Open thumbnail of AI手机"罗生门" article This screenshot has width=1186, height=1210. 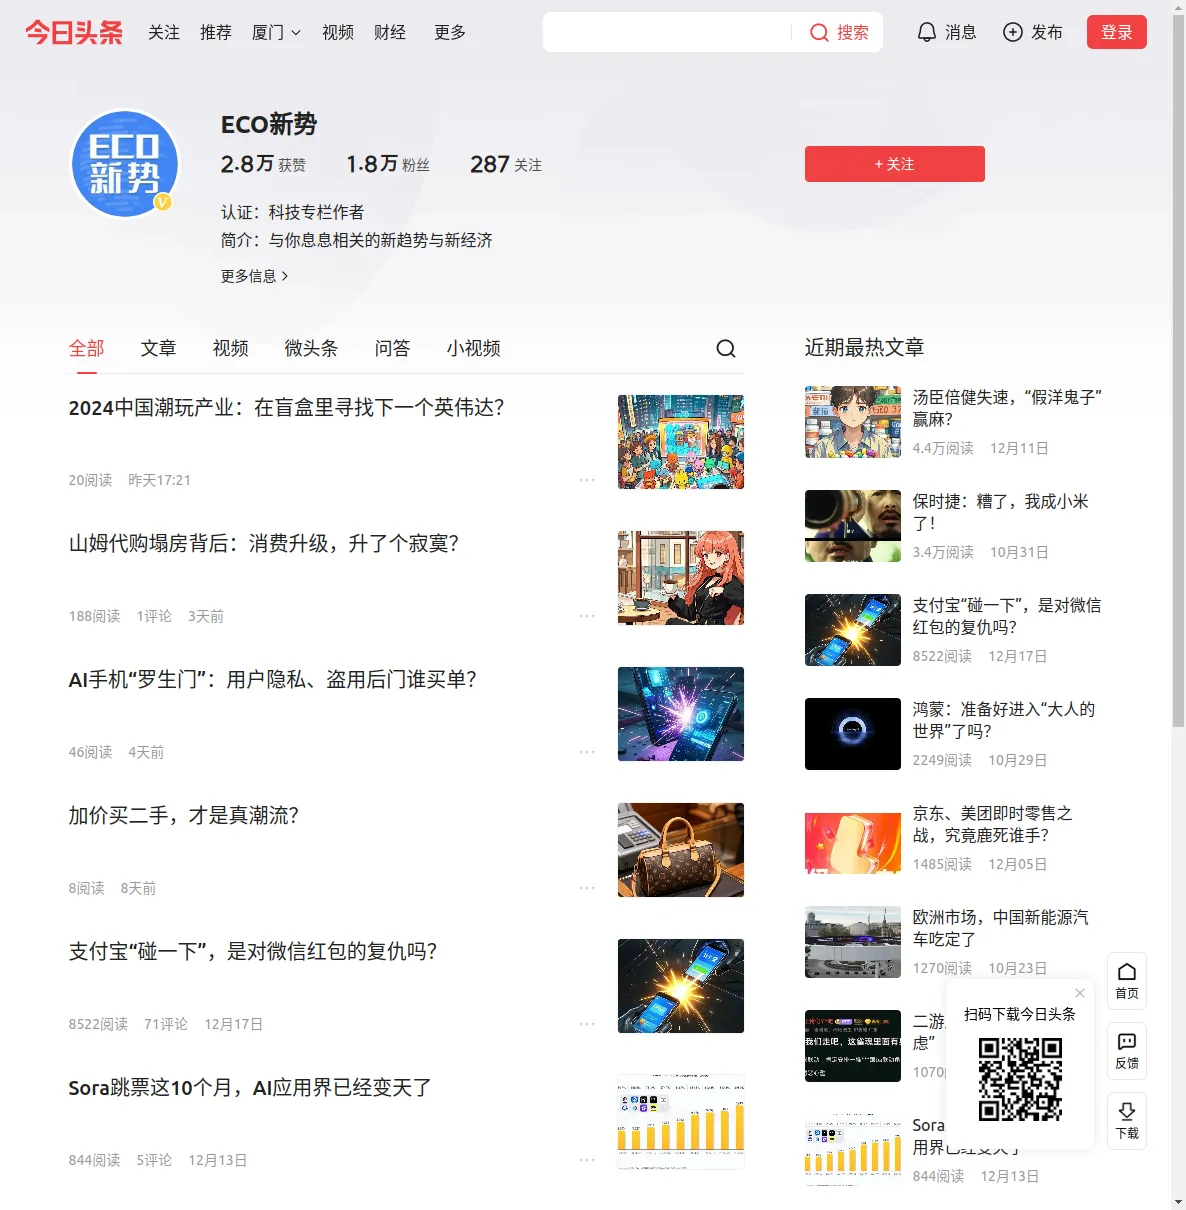(x=681, y=714)
